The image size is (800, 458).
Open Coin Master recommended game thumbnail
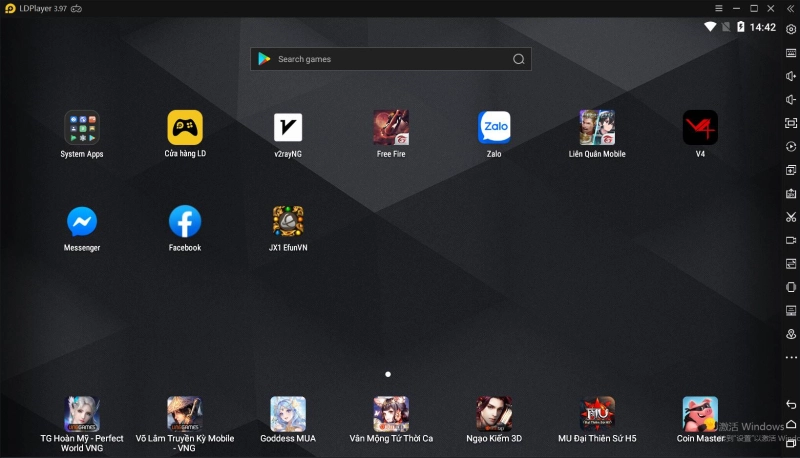point(700,413)
